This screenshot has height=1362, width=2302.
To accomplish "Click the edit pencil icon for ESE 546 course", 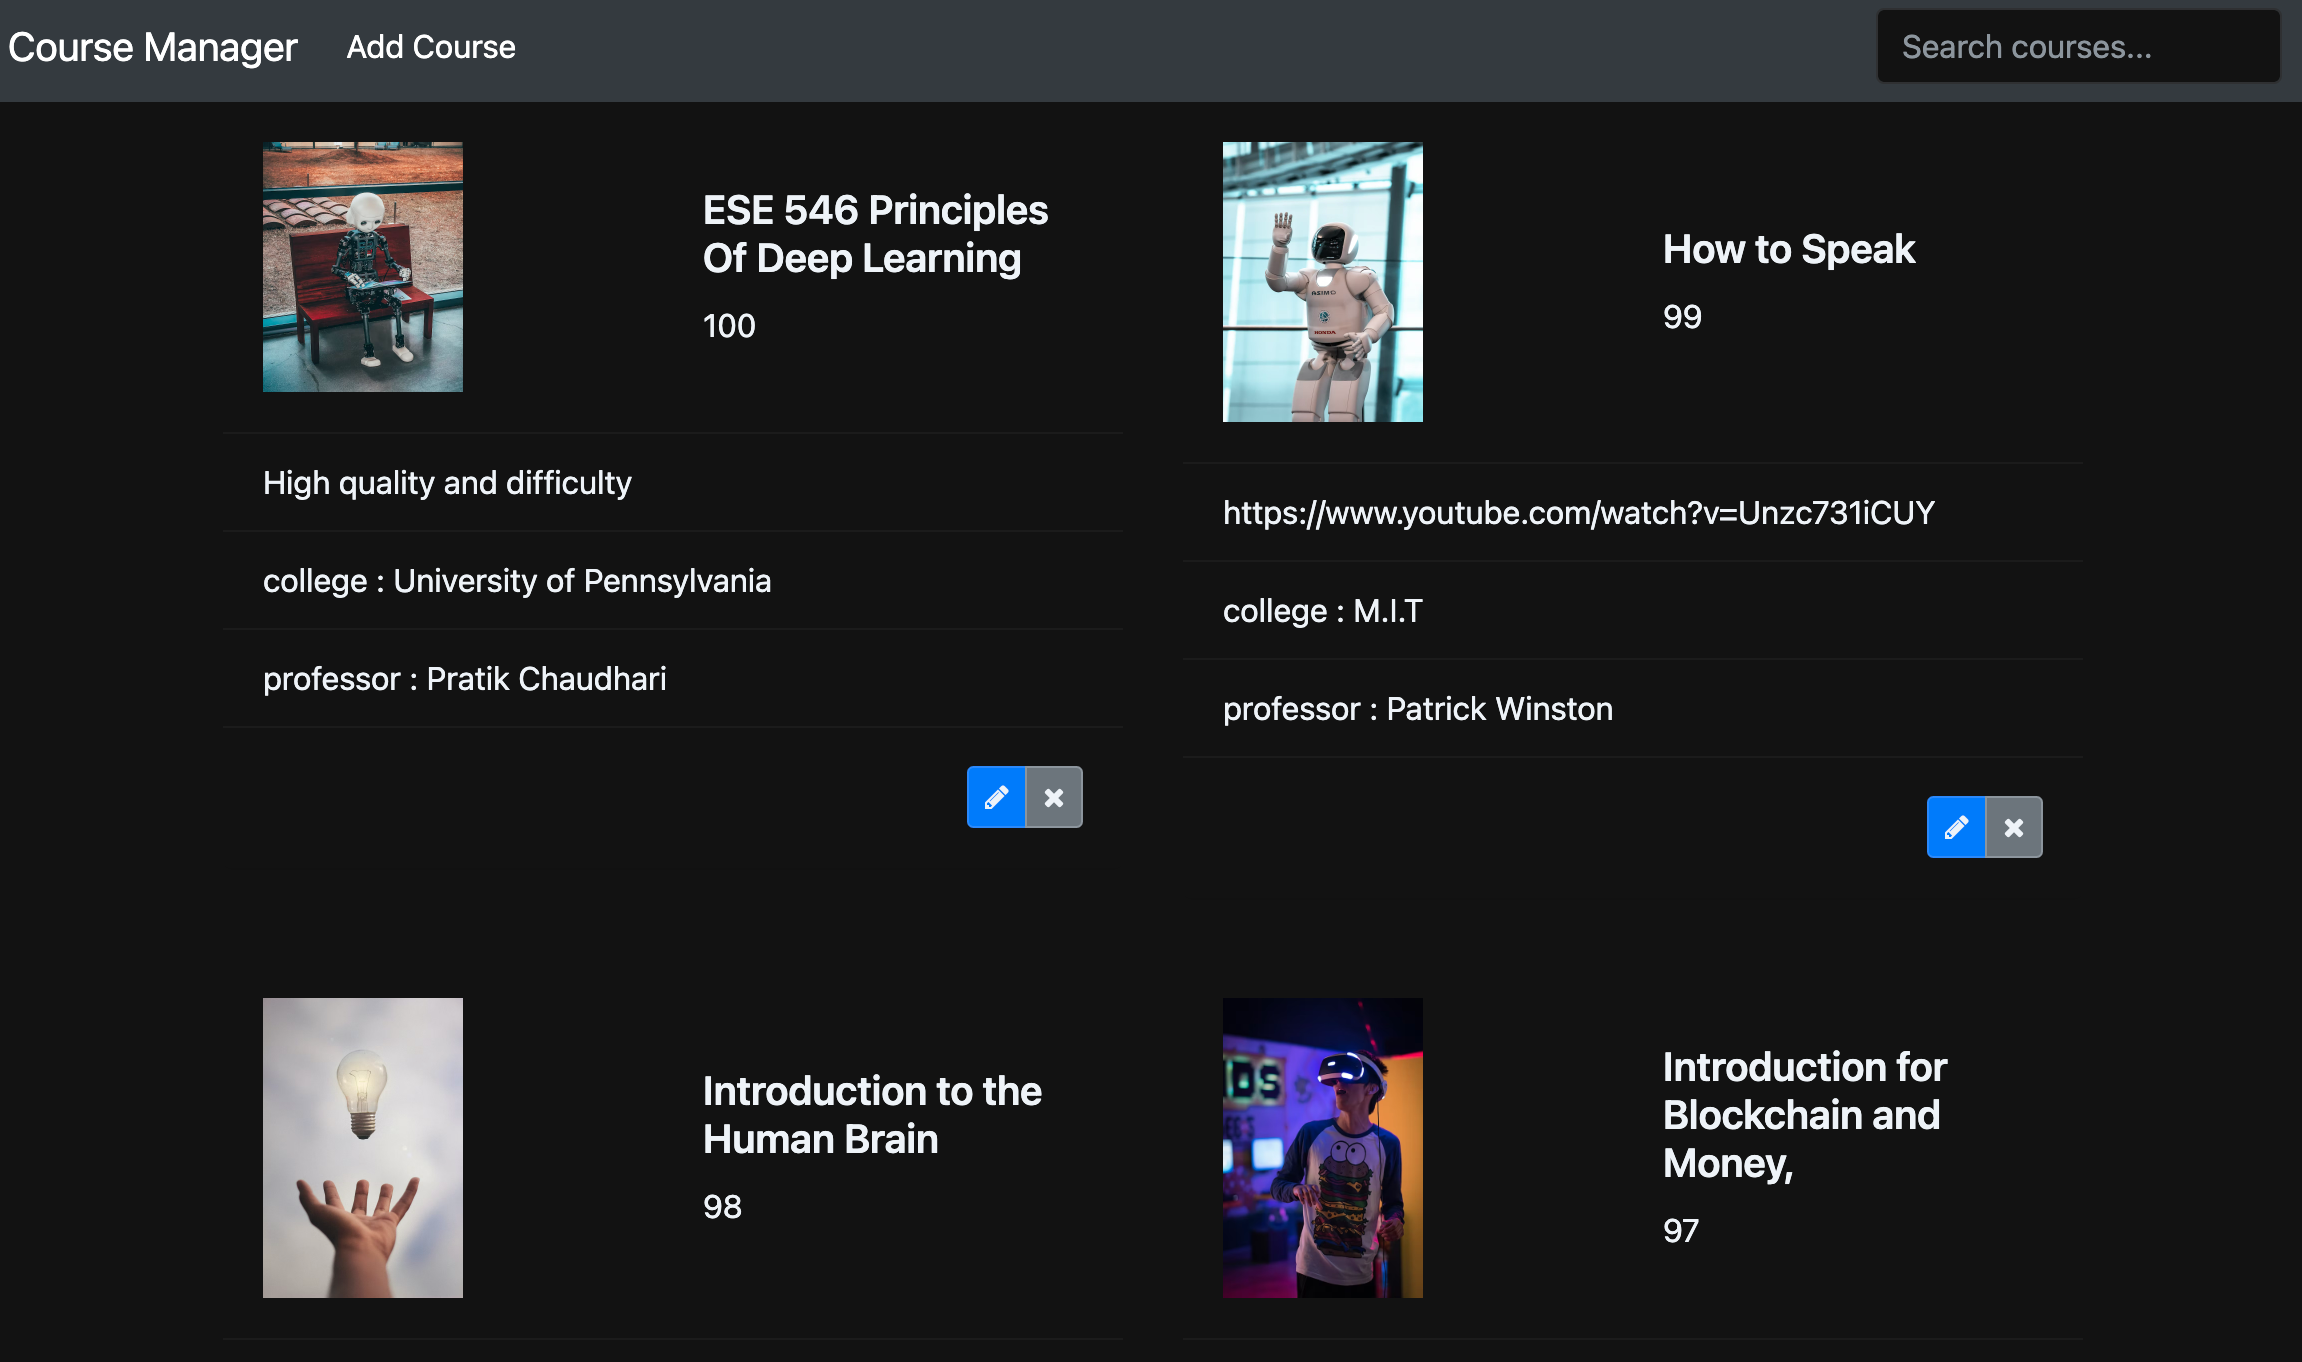I will pyautogui.click(x=996, y=797).
